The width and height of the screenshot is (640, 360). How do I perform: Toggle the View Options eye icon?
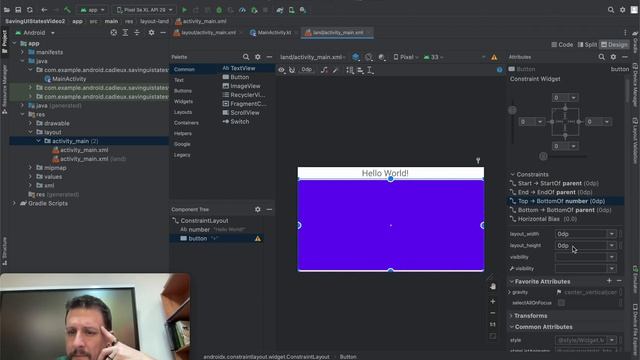click(x=281, y=70)
